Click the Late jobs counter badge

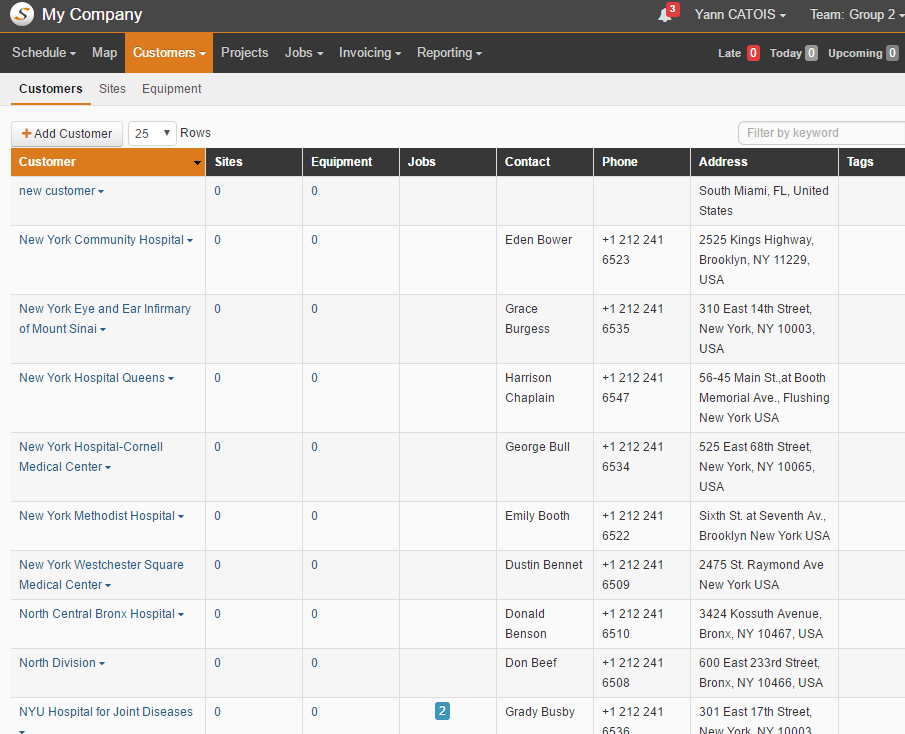tap(753, 53)
